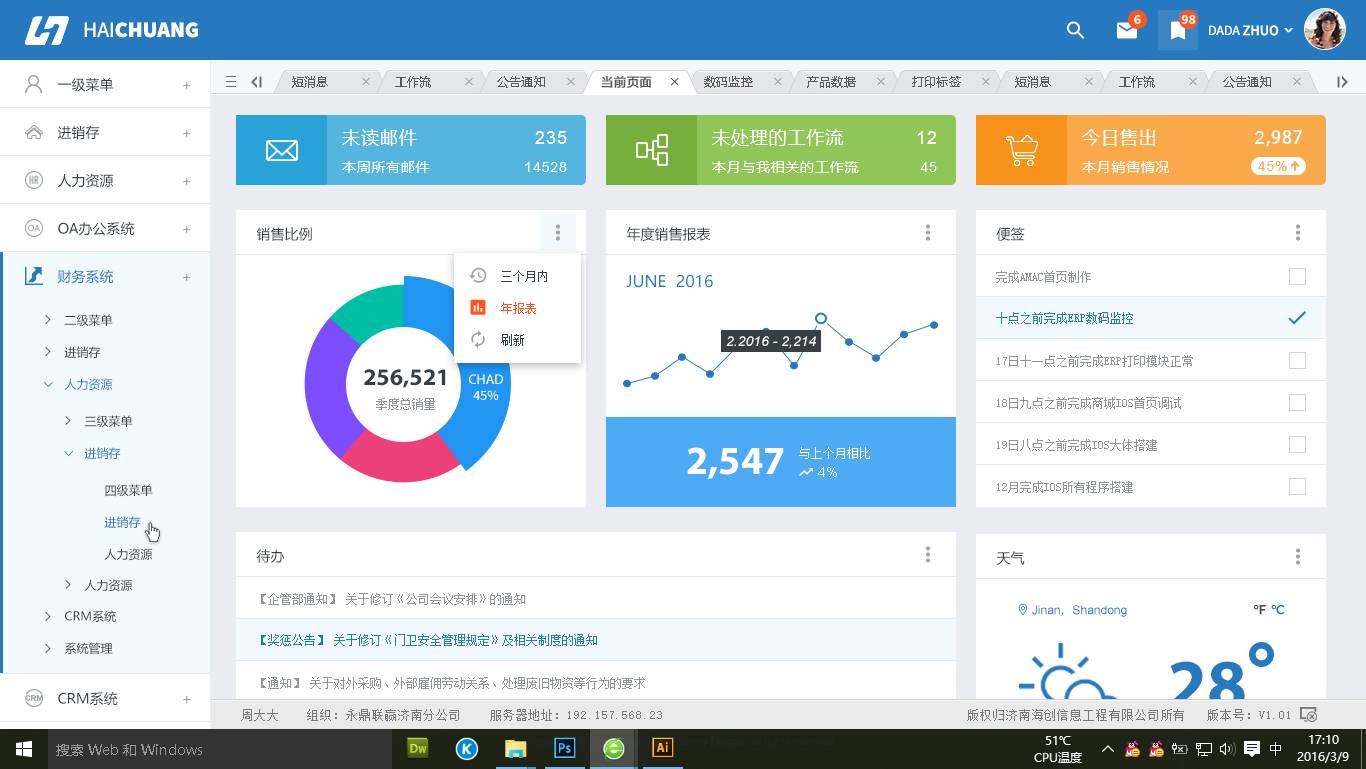Switch the weather to Fahrenheit
The height and width of the screenshot is (769, 1366).
(1260, 609)
